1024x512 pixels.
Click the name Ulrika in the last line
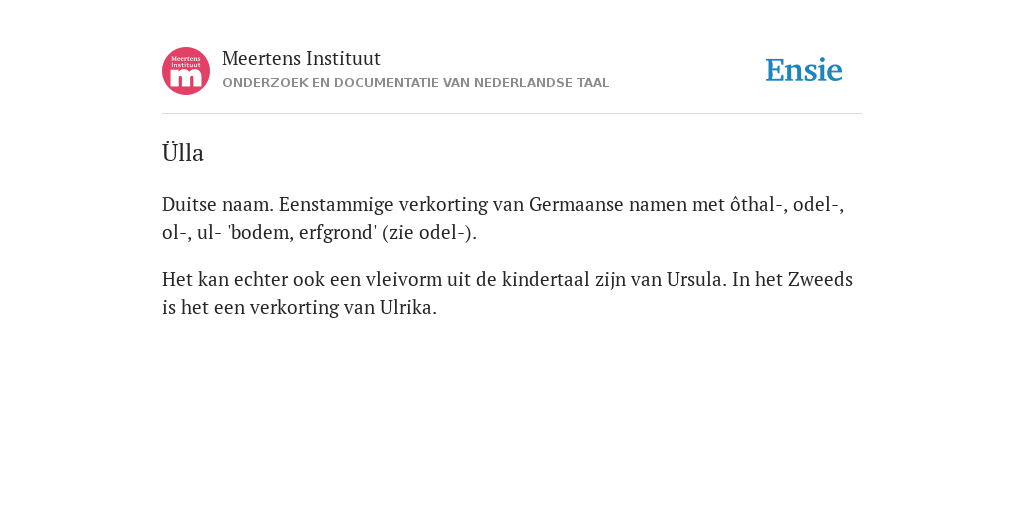click(408, 308)
